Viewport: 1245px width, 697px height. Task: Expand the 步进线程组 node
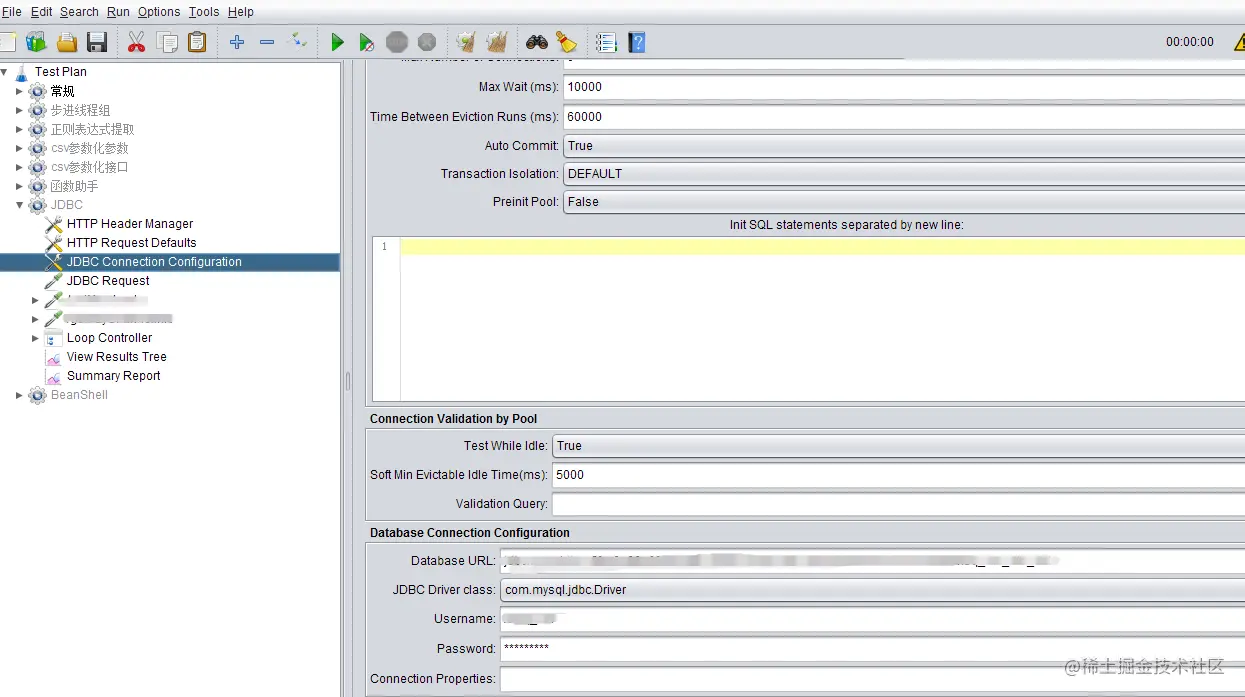19,110
